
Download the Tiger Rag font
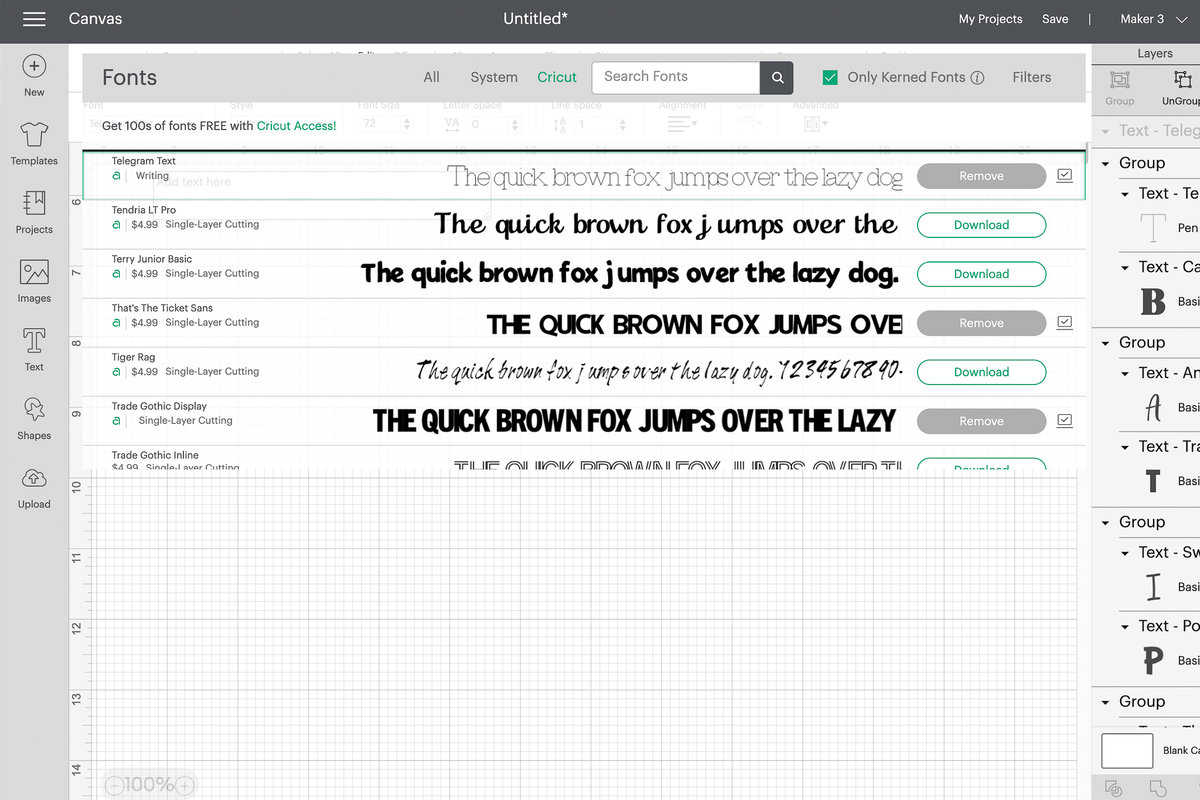981,372
